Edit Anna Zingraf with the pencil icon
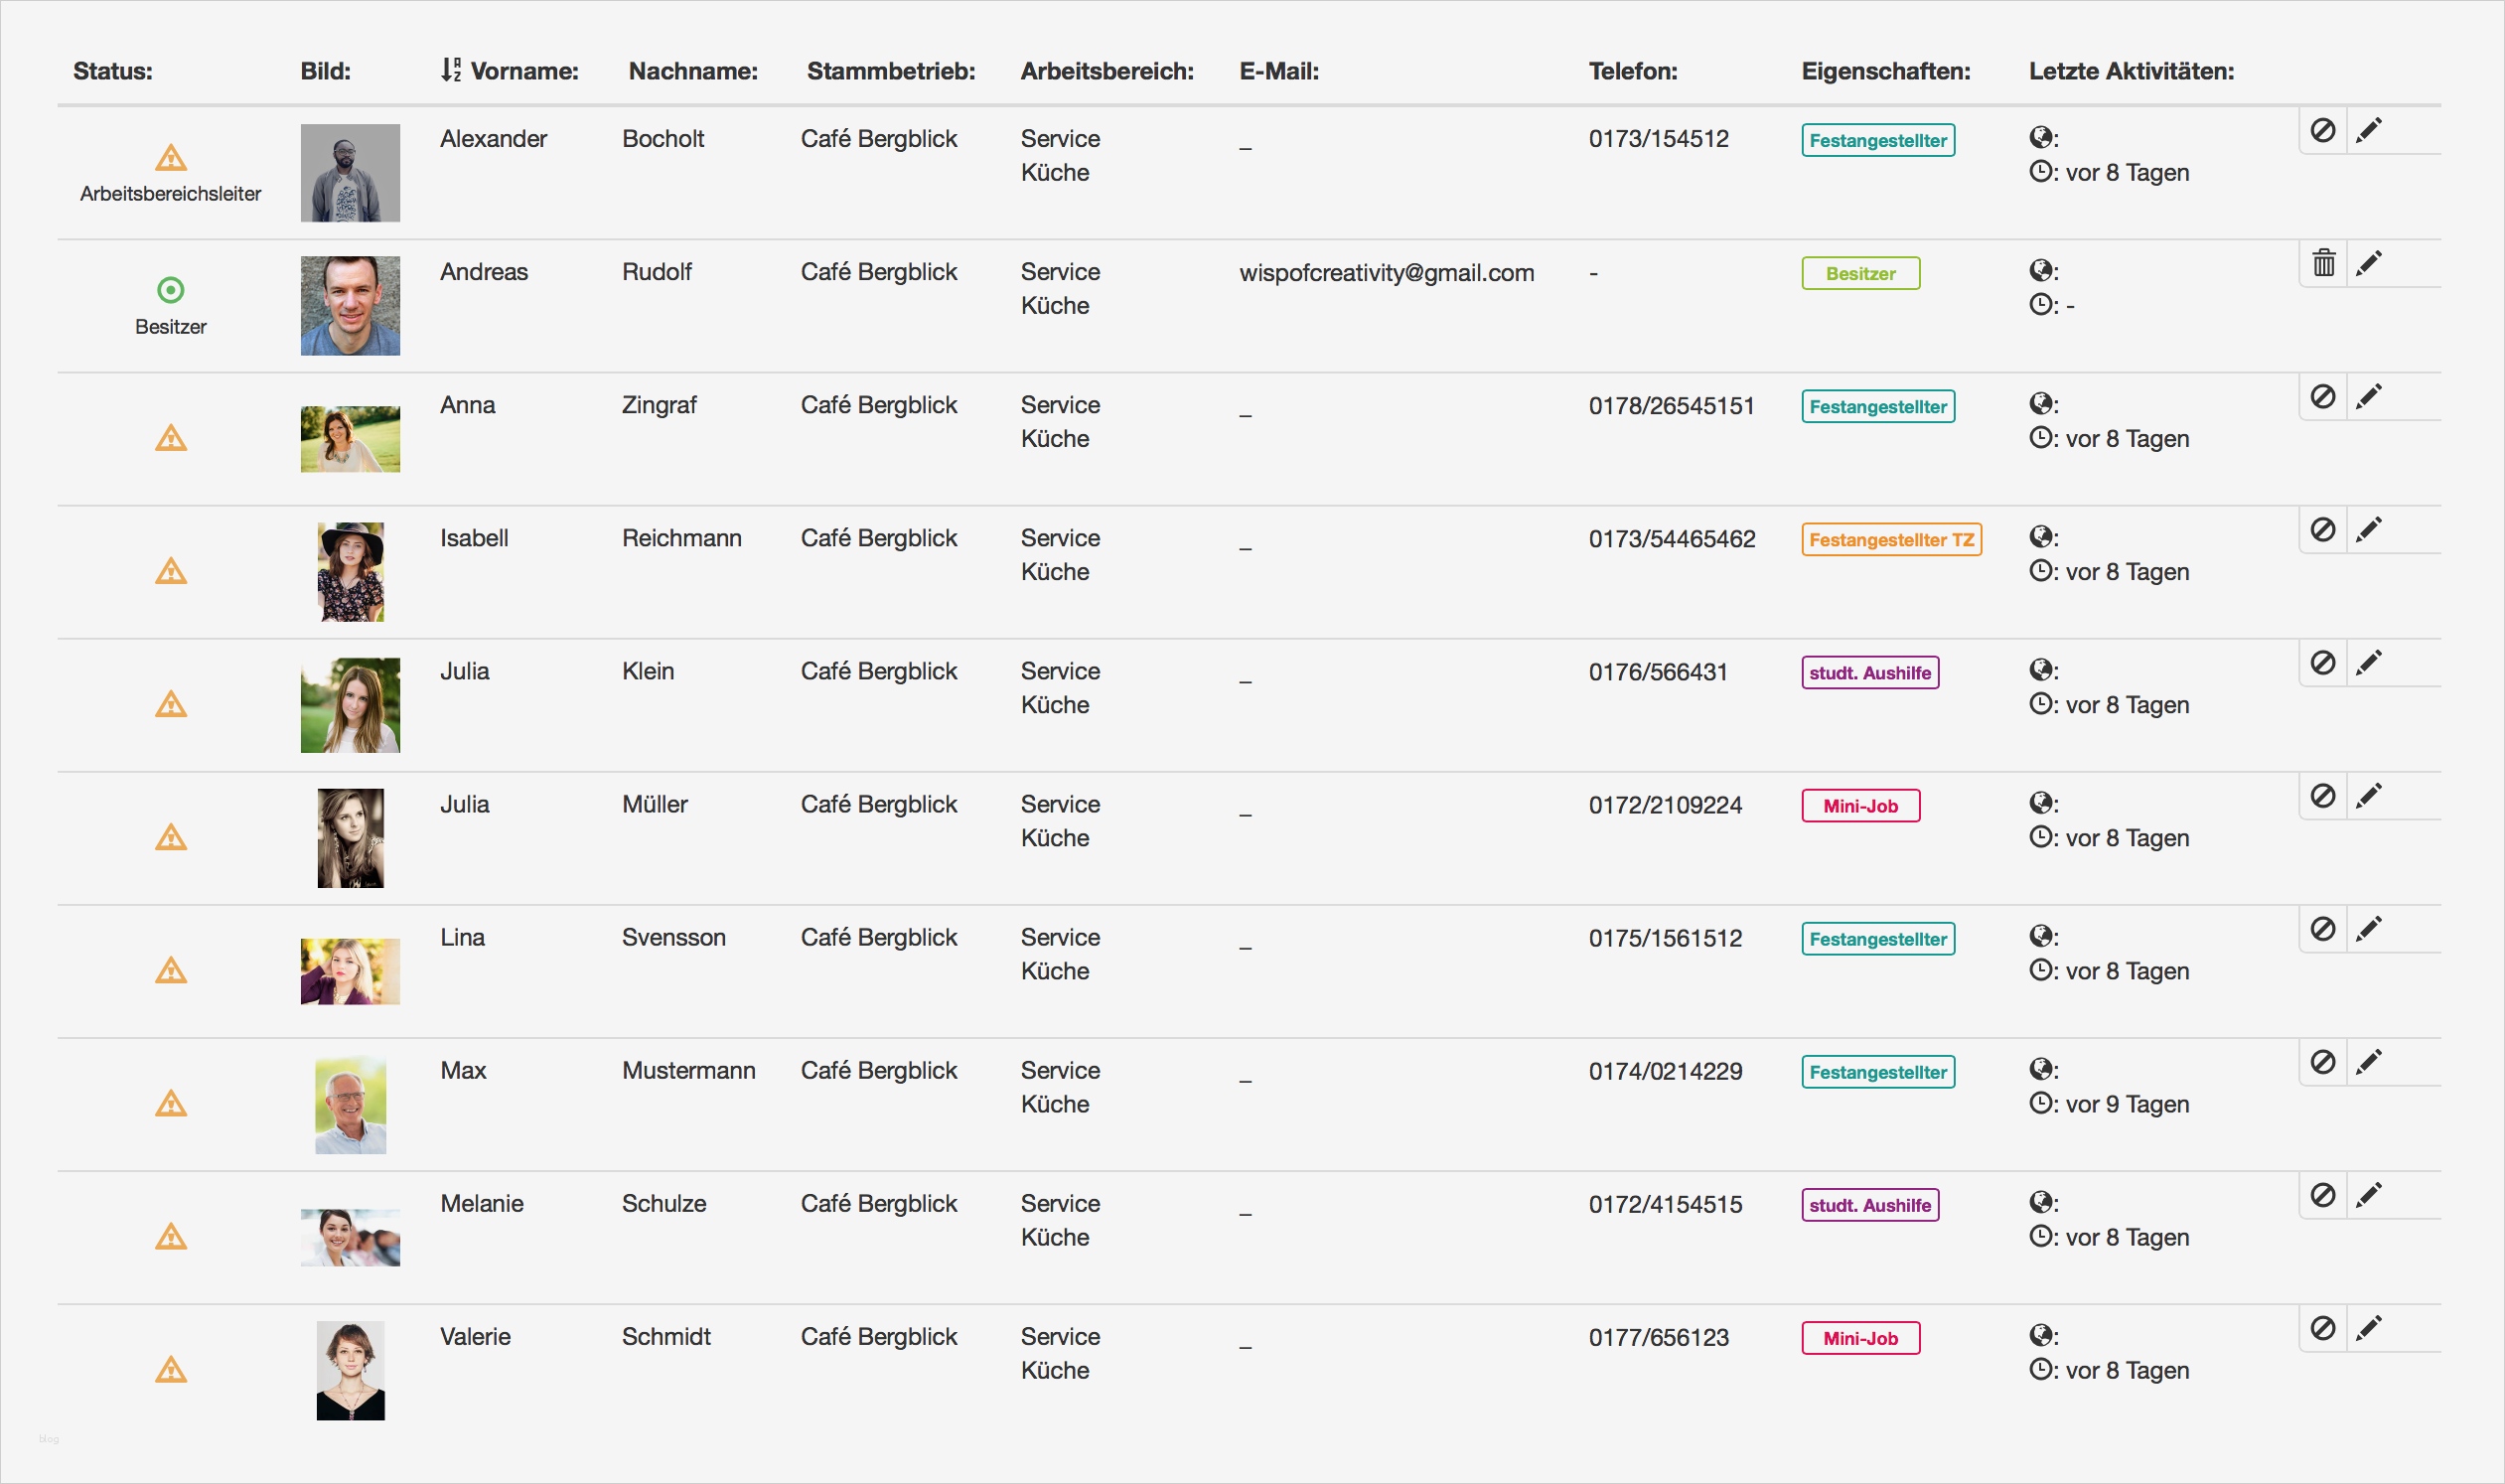 (x=2368, y=396)
